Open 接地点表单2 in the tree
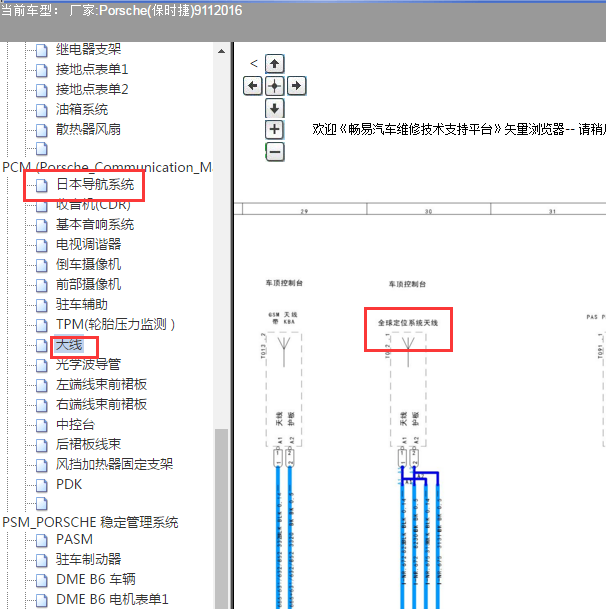Image resolution: width=606 pixels, height=609 pixels. coord(92,90)
